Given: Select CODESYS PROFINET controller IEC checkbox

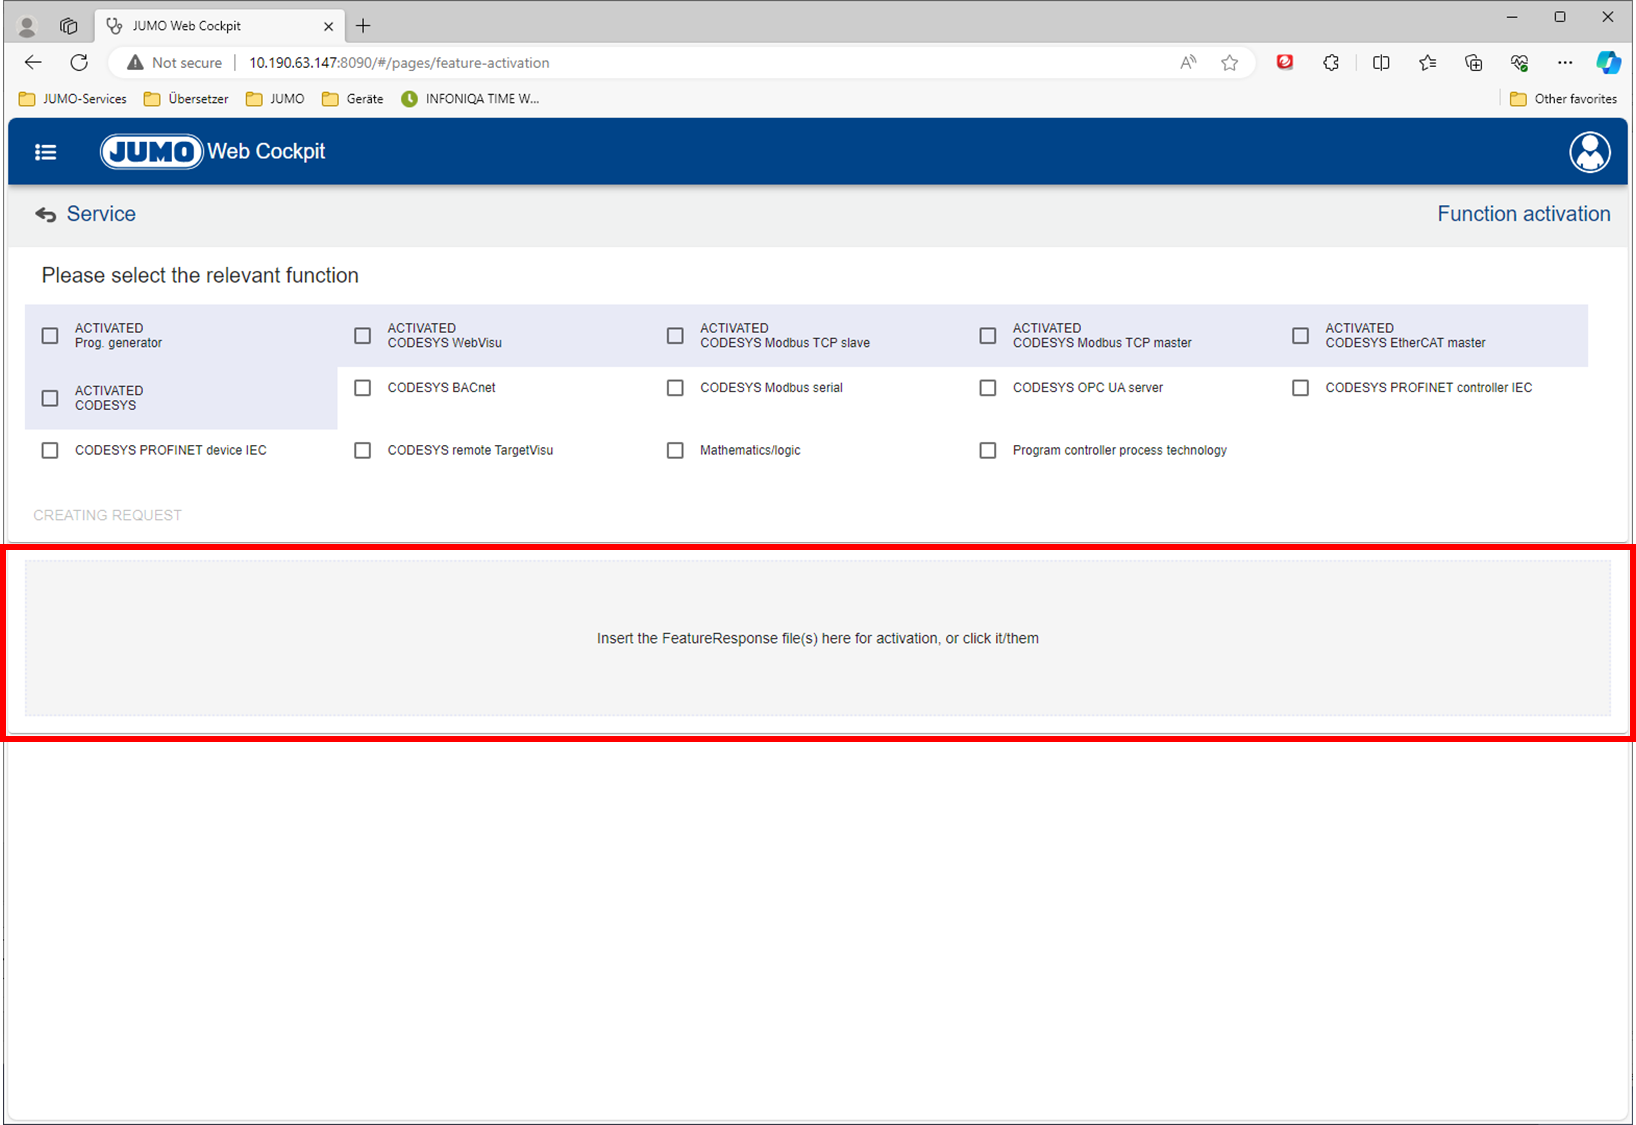Looking at the screenshot, I should click(x=1300, y=388).
